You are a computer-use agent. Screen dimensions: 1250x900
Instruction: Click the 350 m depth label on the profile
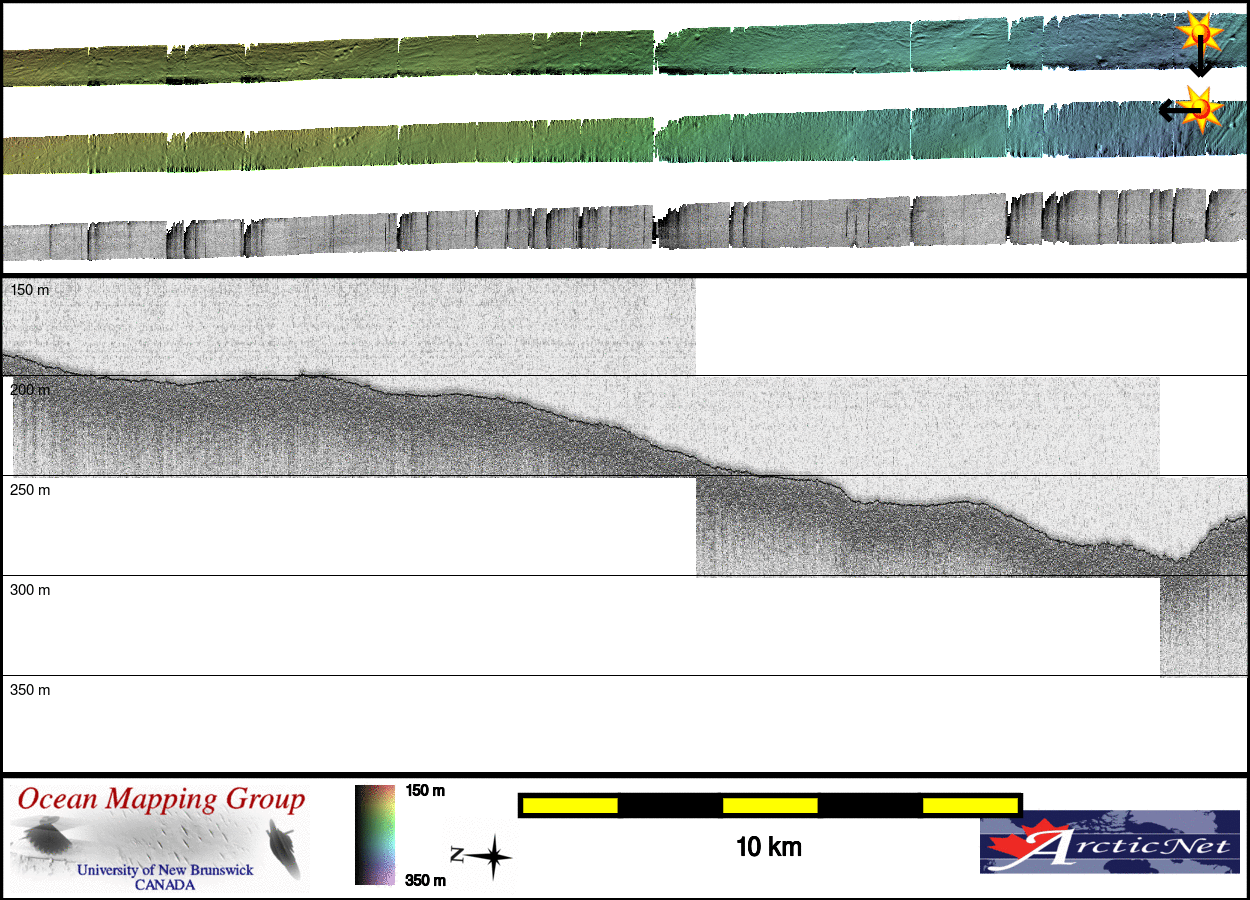(30, 690)
